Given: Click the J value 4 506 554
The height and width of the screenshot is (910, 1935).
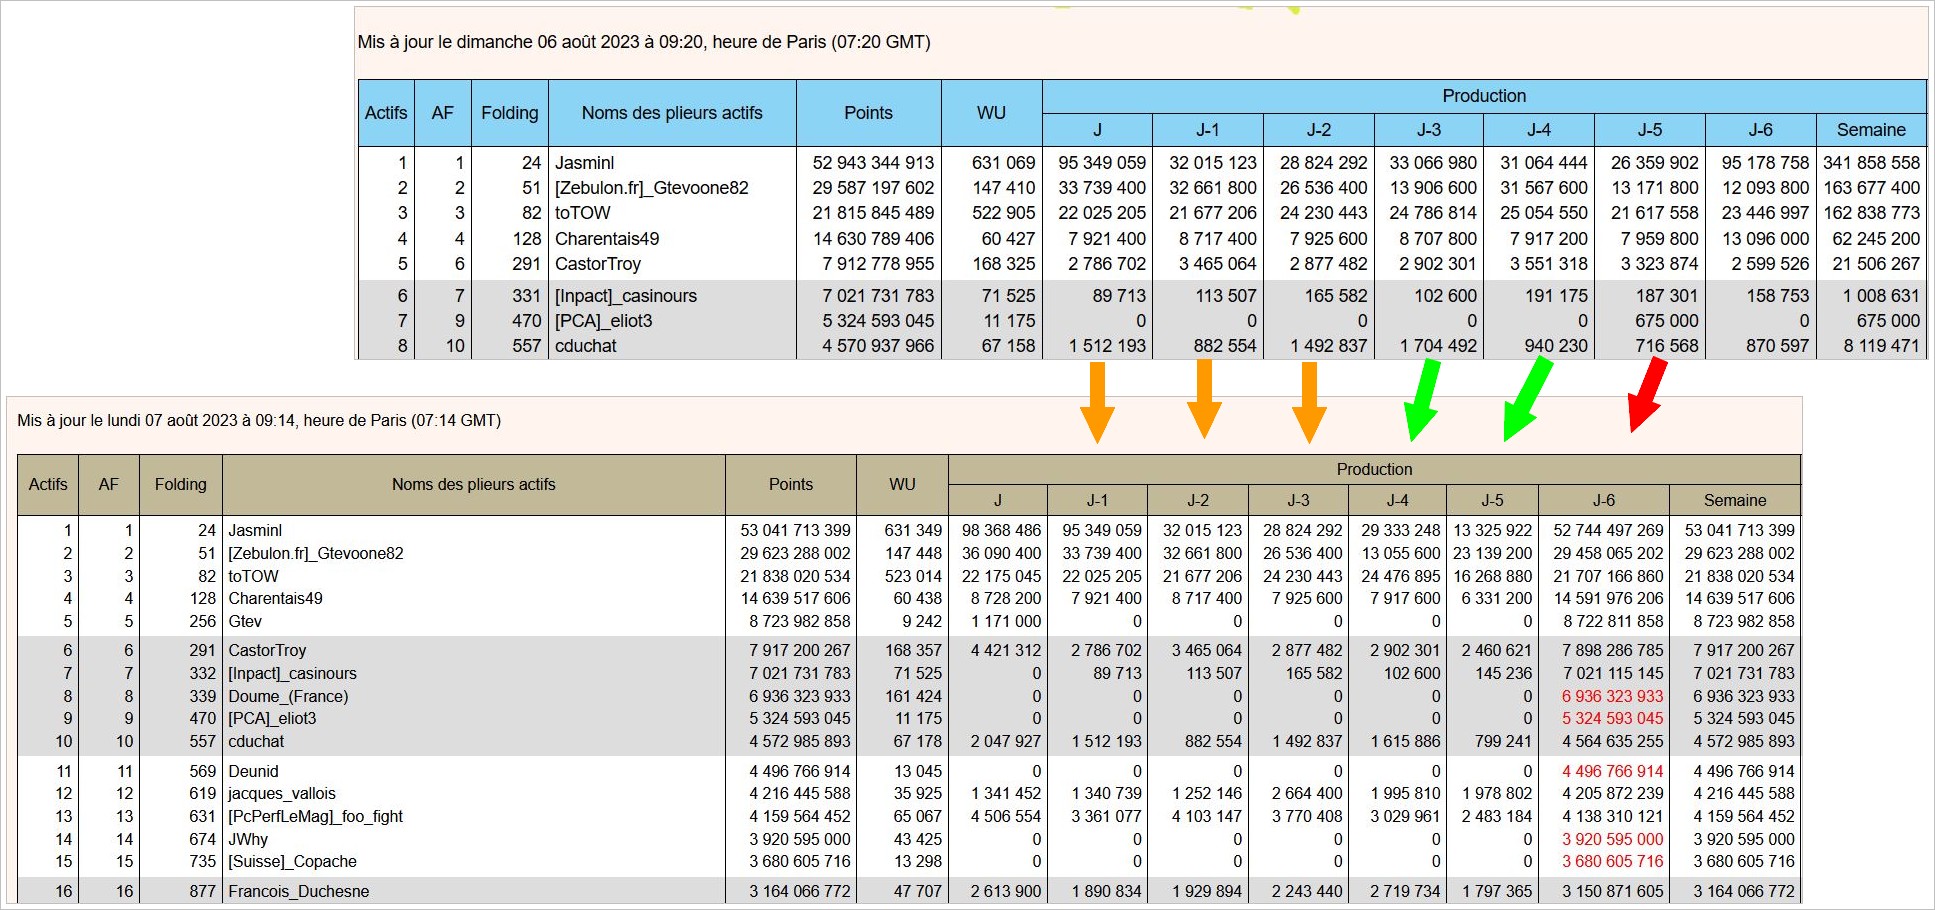Looking at the screenshot, I should [x=1006, y=816].
